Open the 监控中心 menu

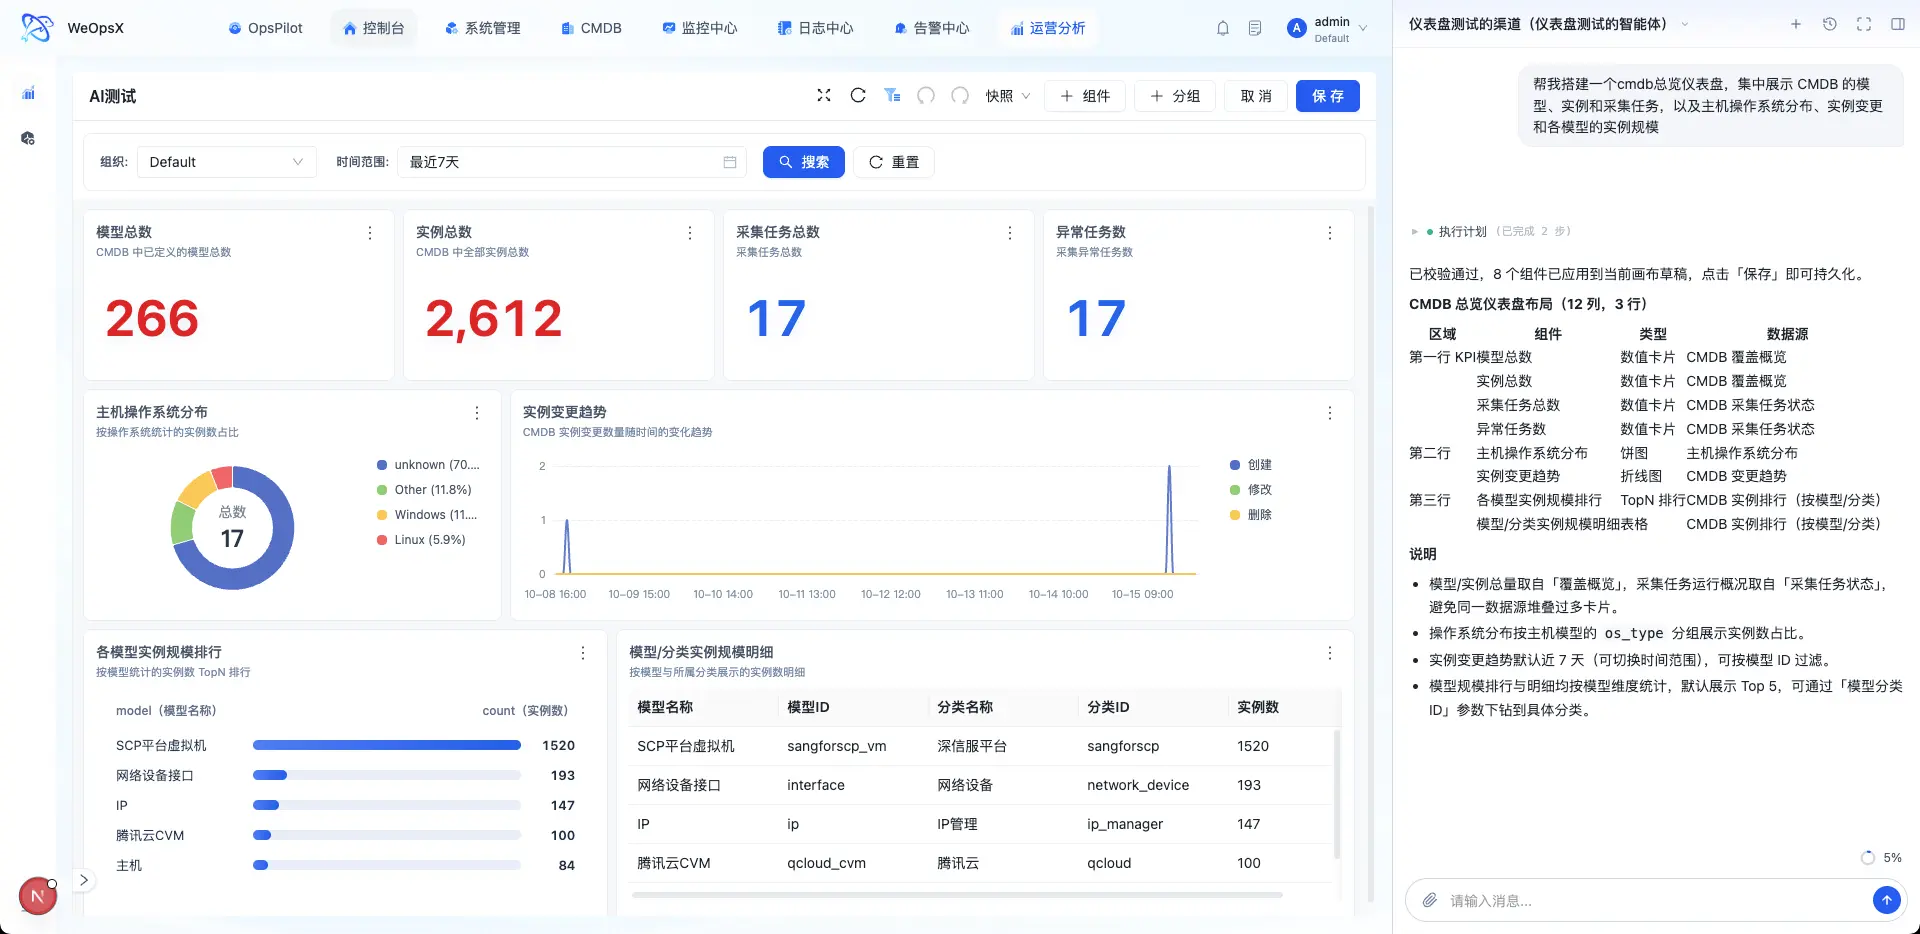700,28
